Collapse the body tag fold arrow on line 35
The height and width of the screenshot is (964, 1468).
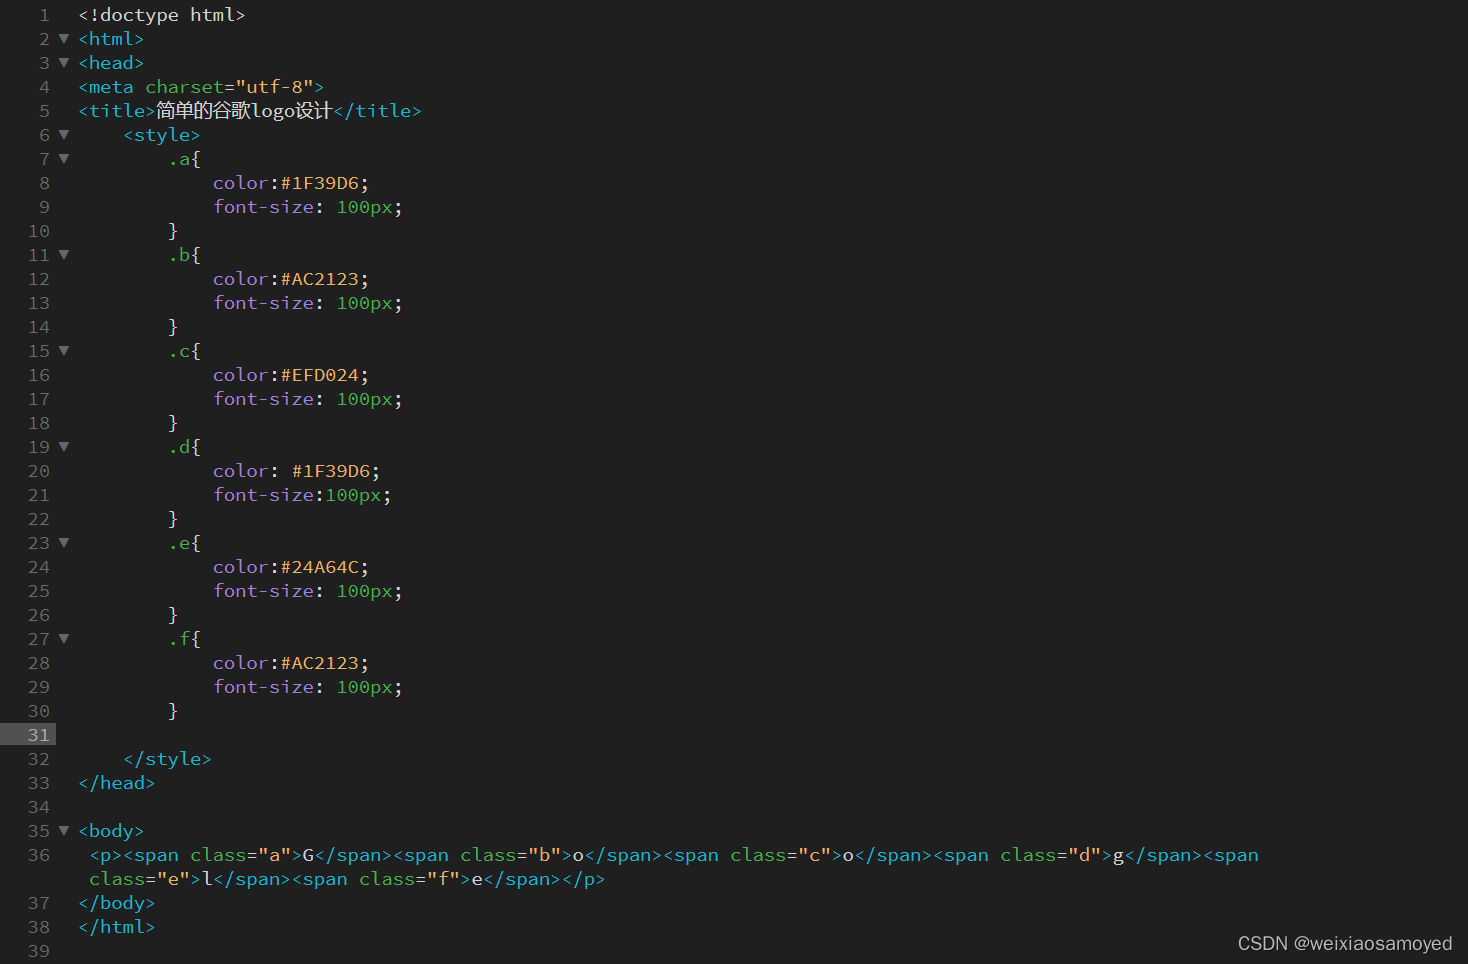click(x=64, y=831)
